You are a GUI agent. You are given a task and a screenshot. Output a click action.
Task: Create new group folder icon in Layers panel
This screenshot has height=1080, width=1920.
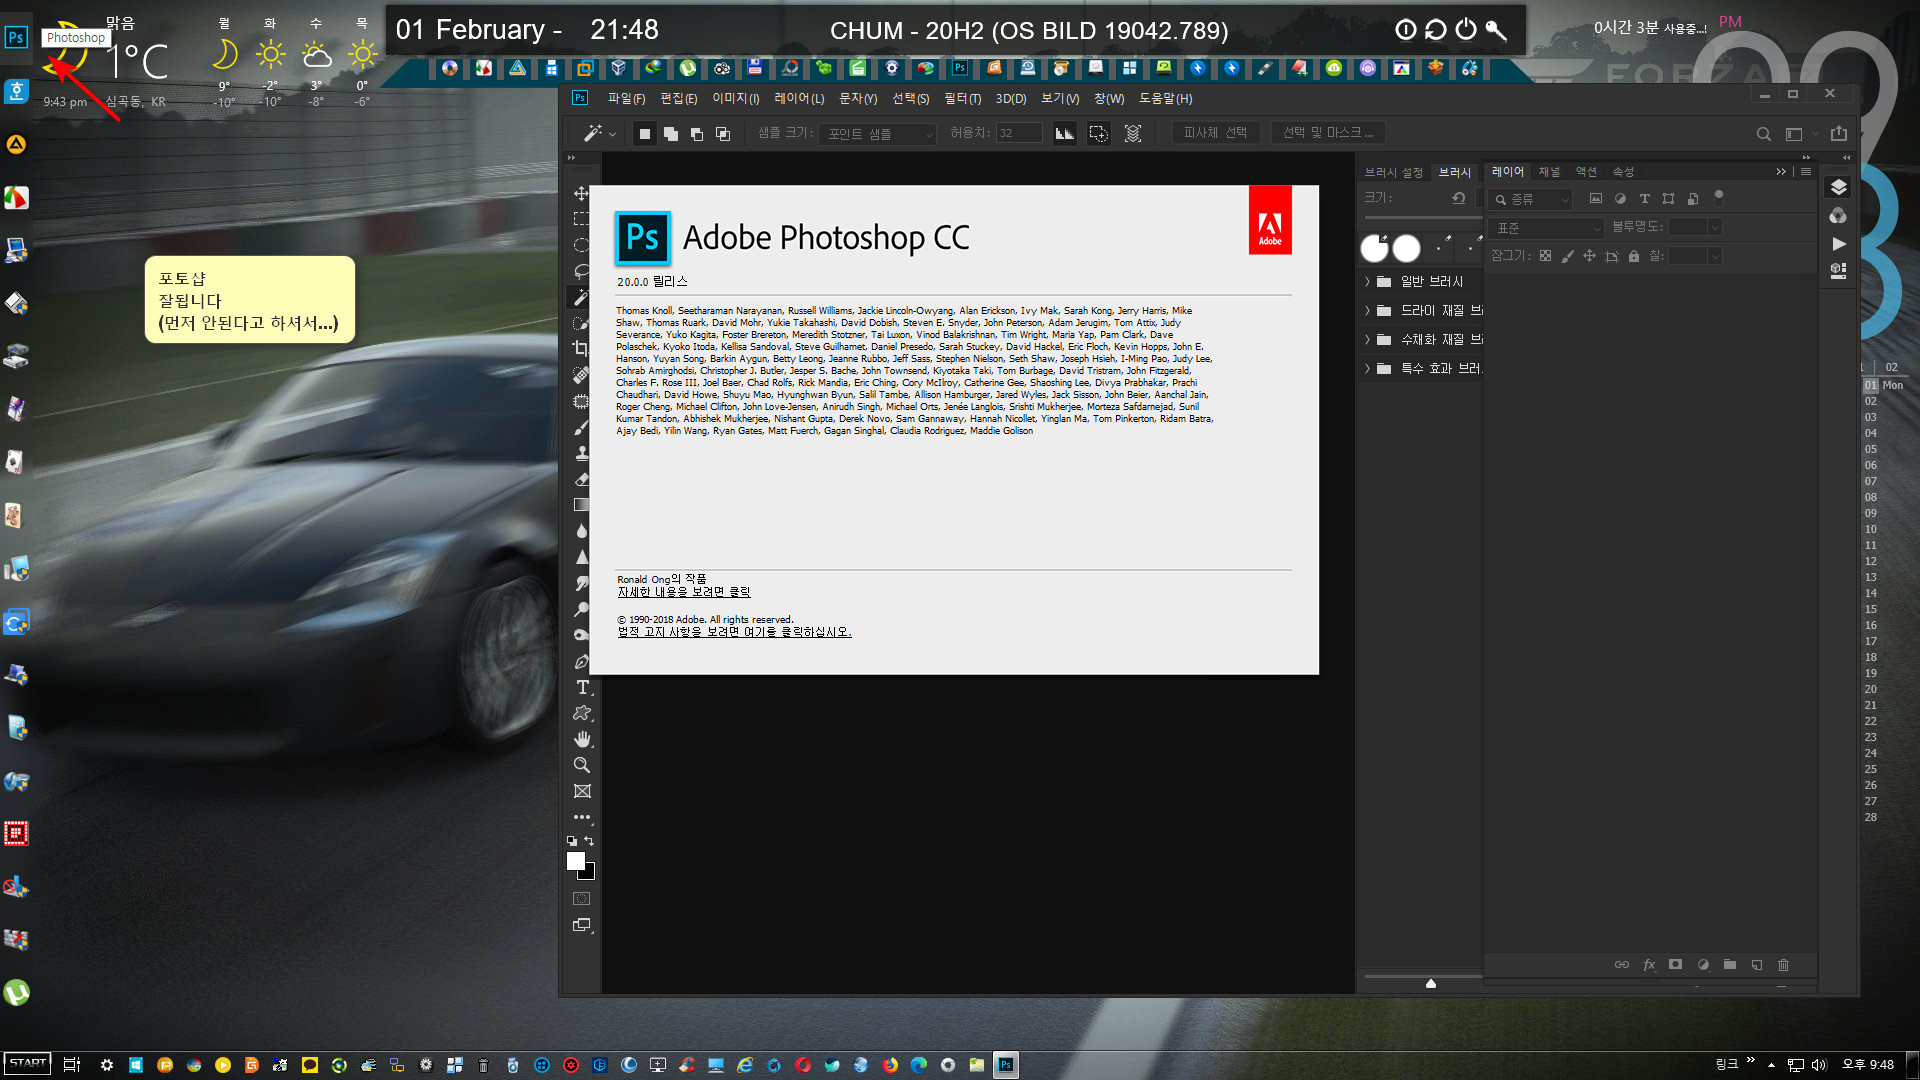[x=1730, y=965]
